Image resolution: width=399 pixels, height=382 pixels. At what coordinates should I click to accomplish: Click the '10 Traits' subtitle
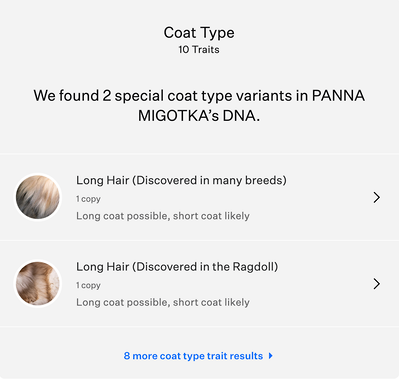point(199,50)
